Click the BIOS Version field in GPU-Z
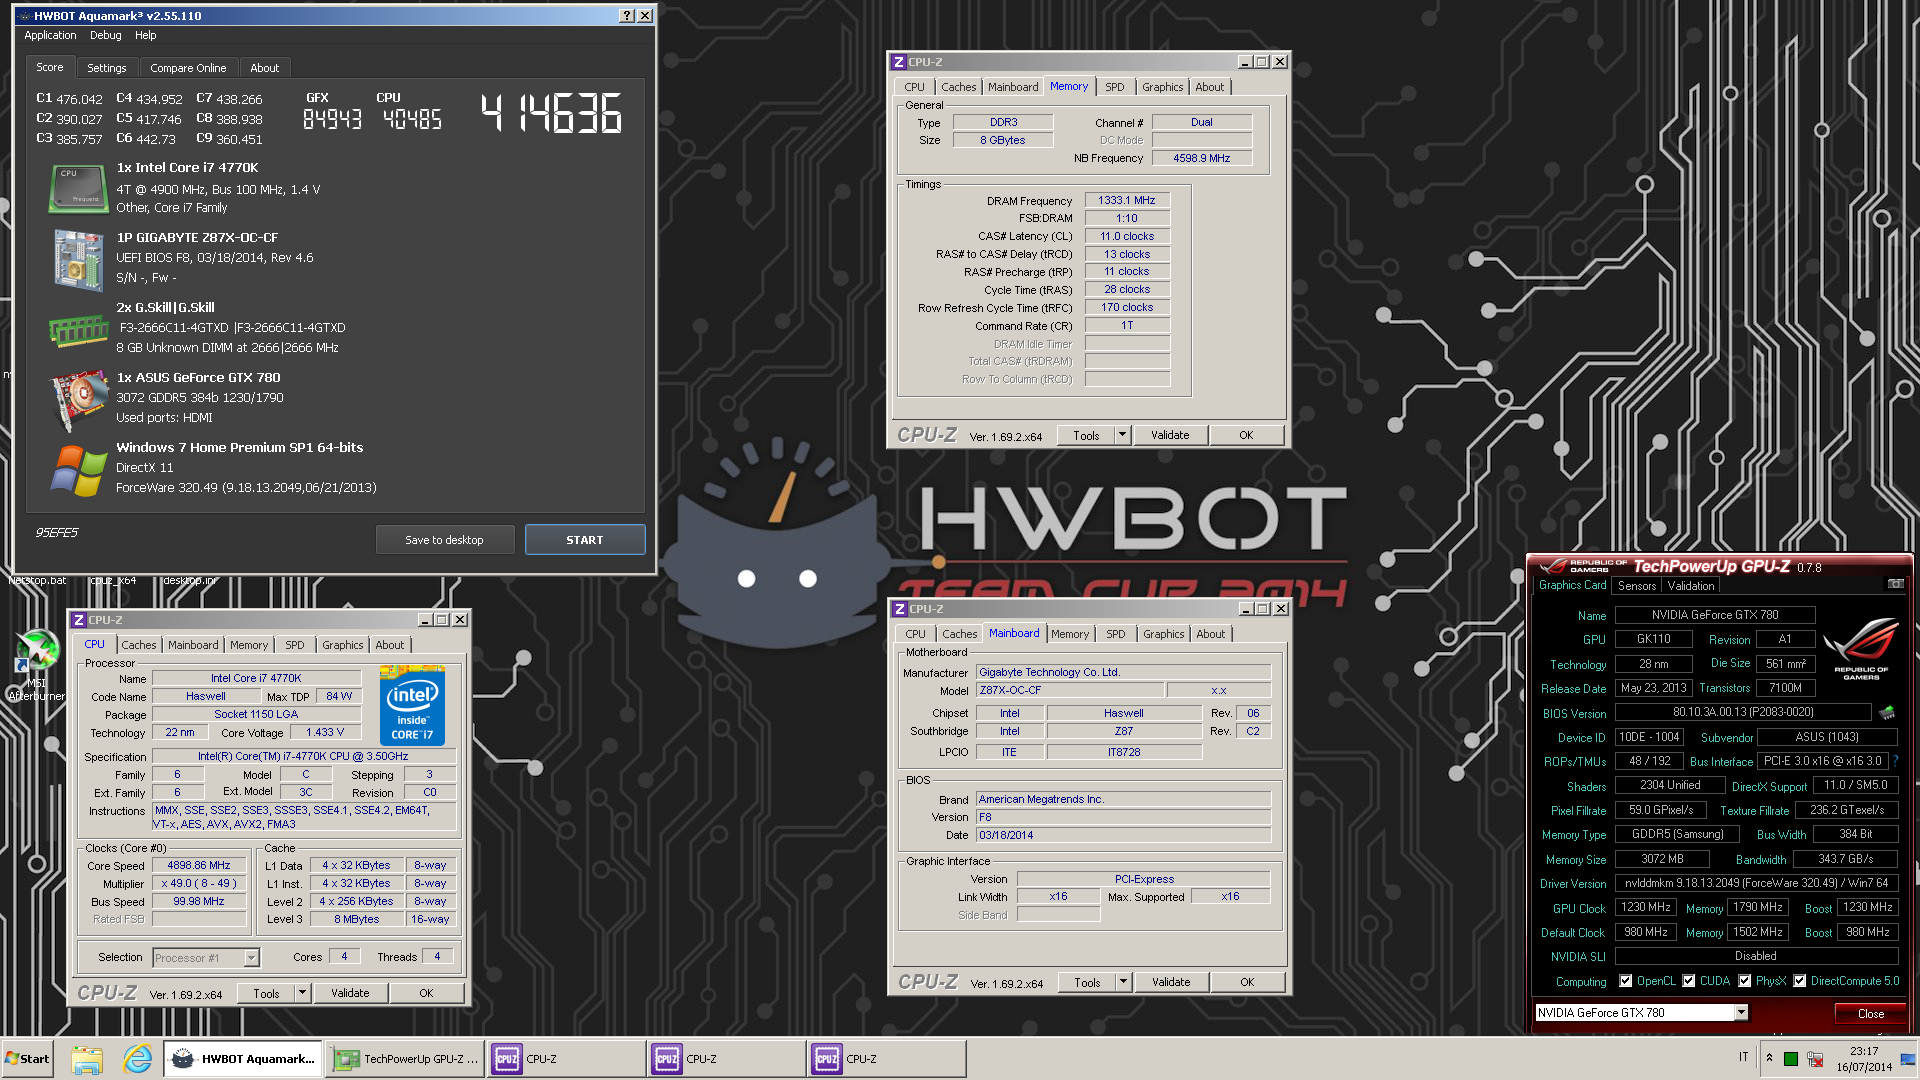 pyautogui.click(x=1742, y=712)
